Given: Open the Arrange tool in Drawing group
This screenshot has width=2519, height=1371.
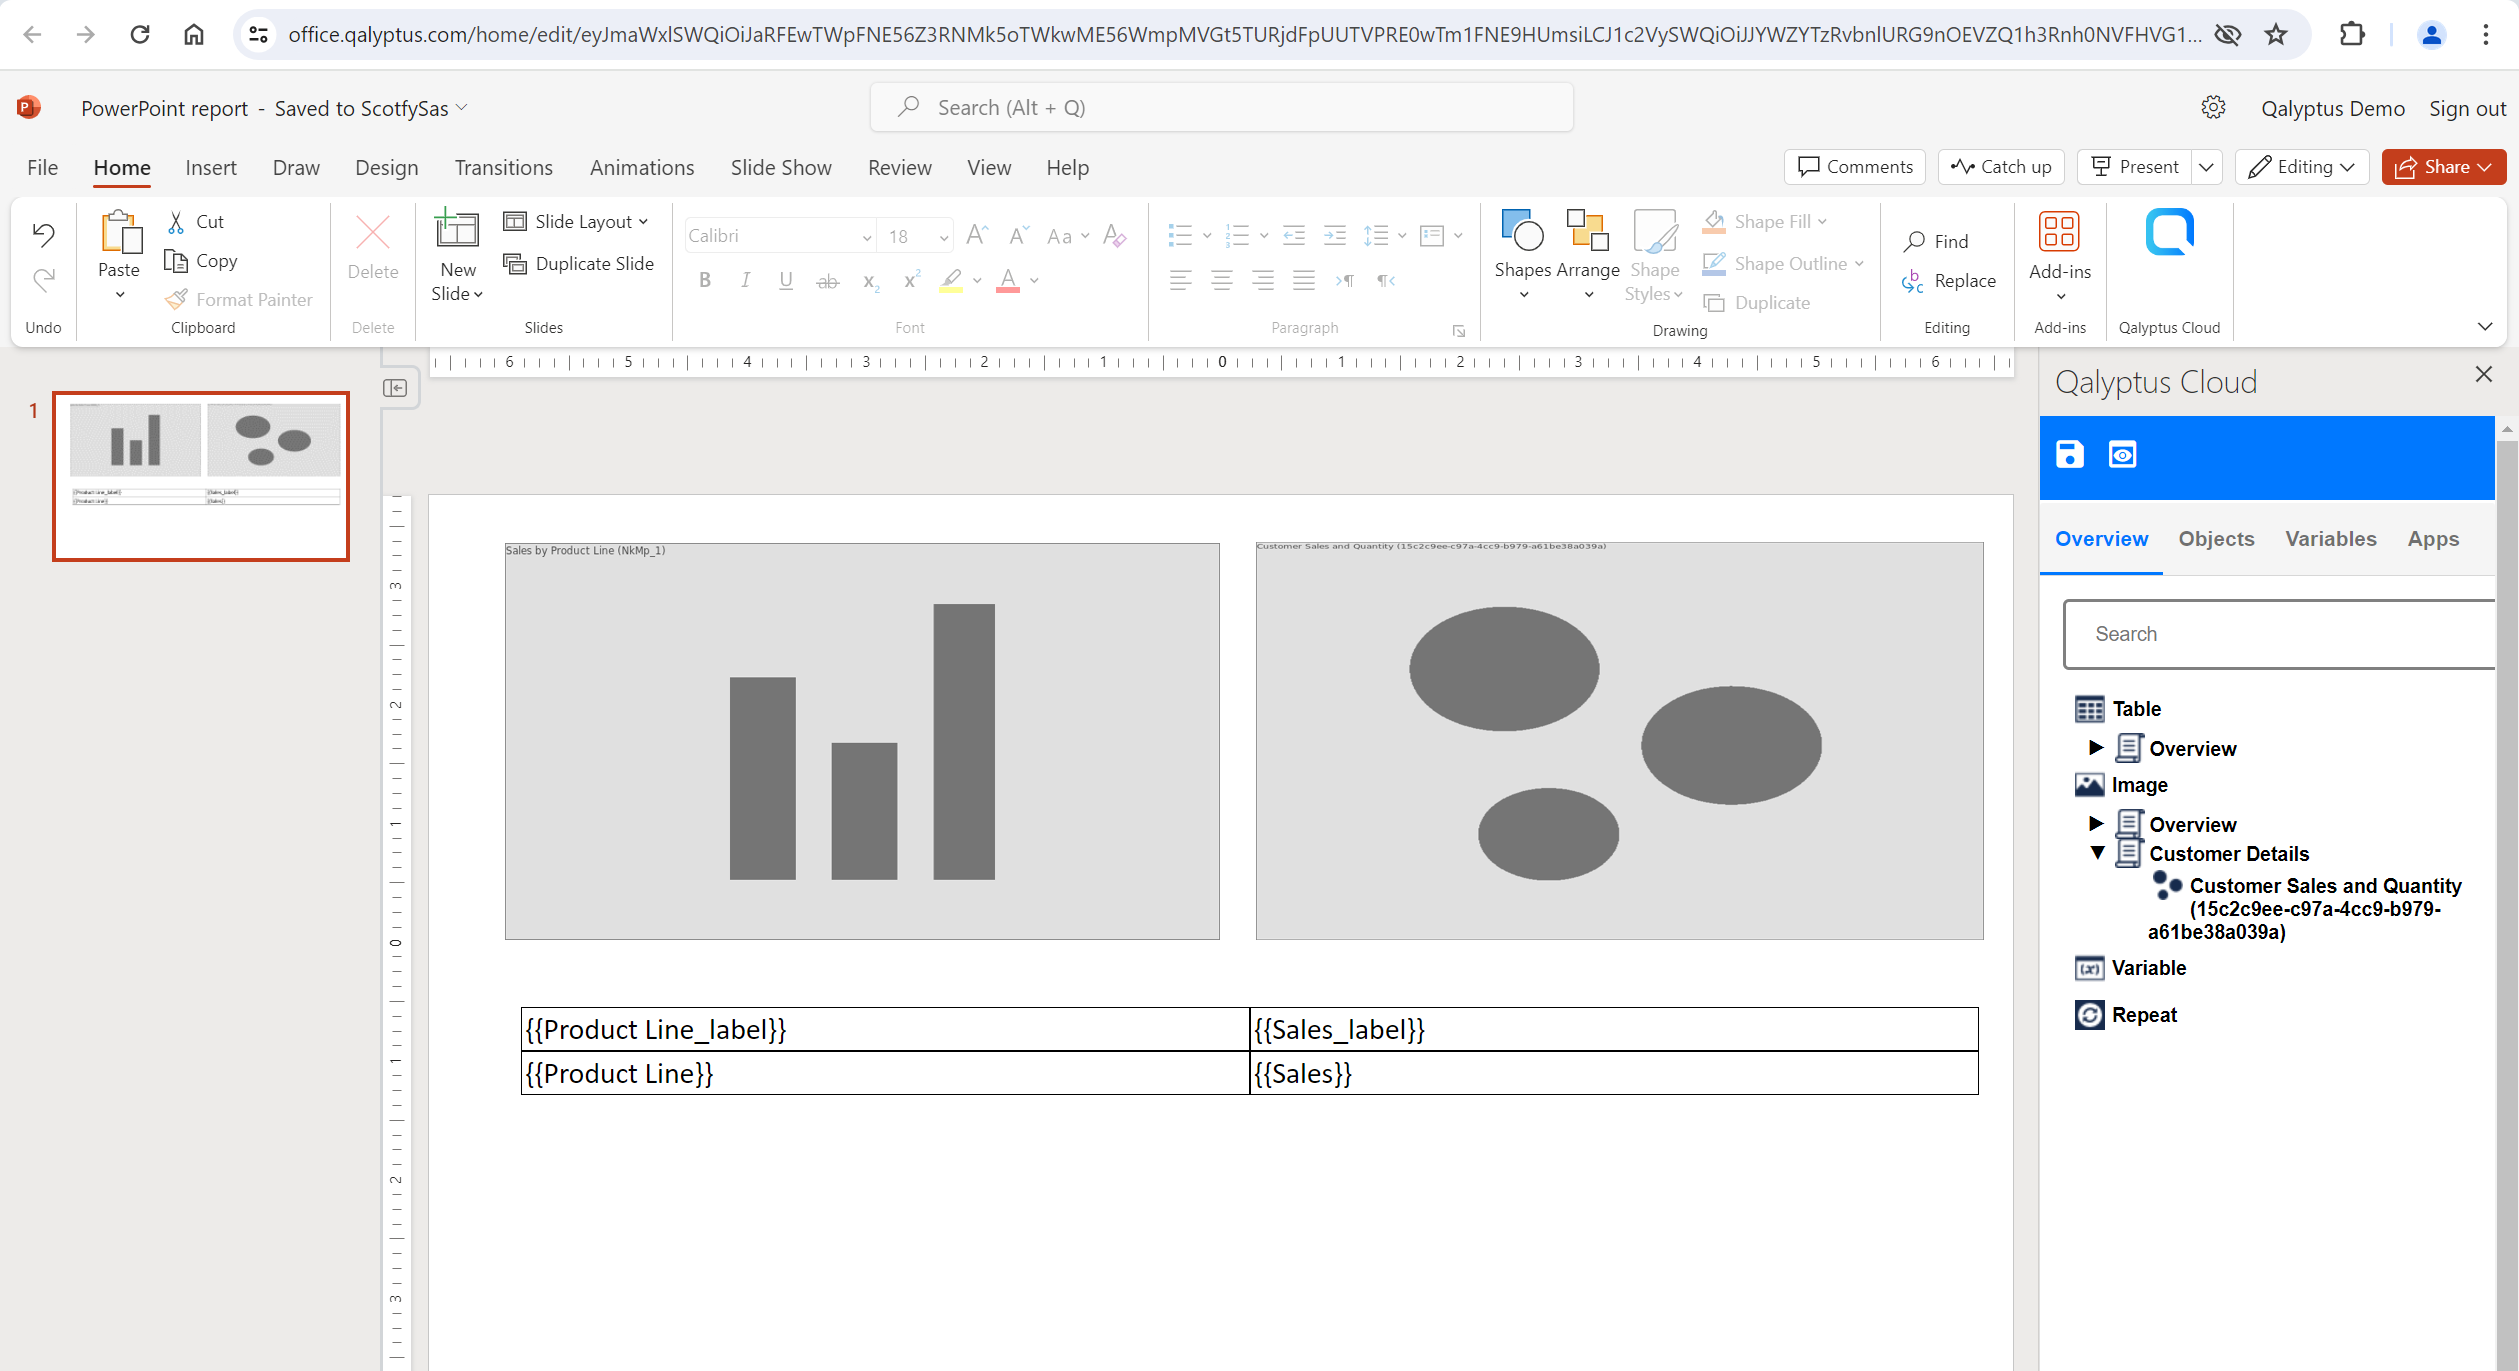Looking at the screenshot, I should [1588, 253].
